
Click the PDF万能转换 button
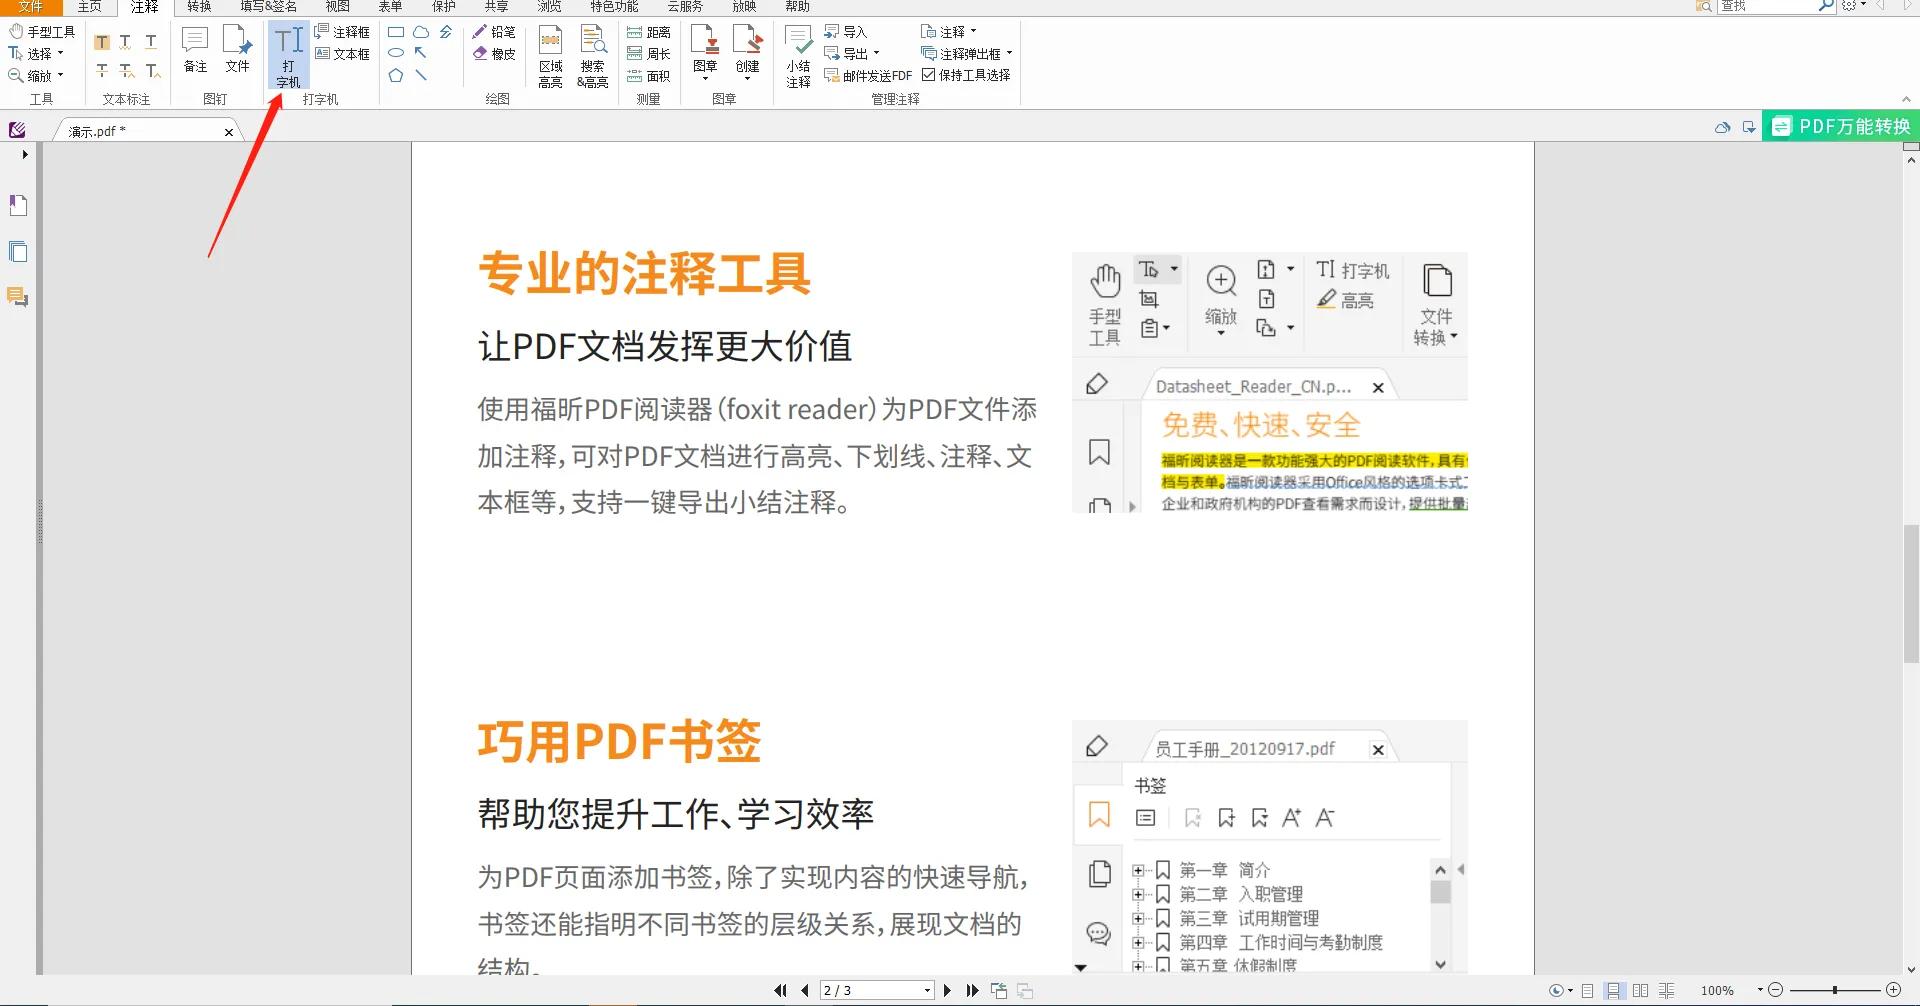pos(1841,127)
